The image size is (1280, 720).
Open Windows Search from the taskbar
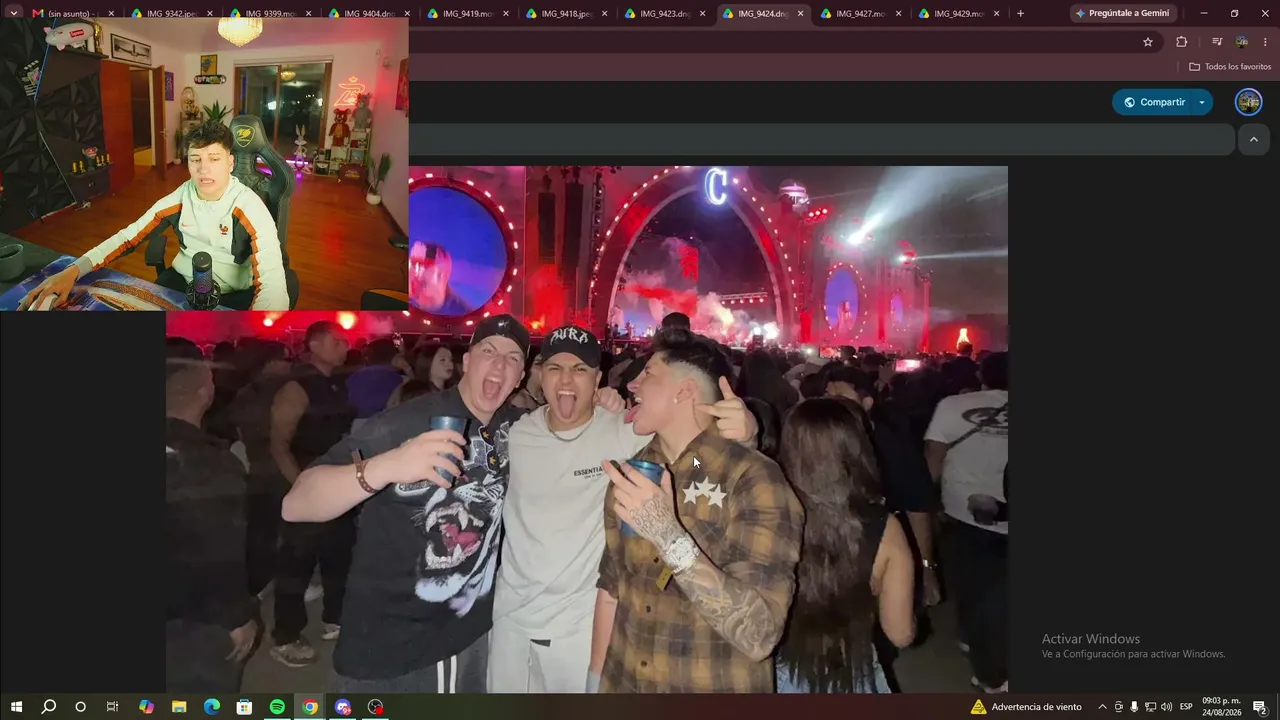tap(48, 707)
